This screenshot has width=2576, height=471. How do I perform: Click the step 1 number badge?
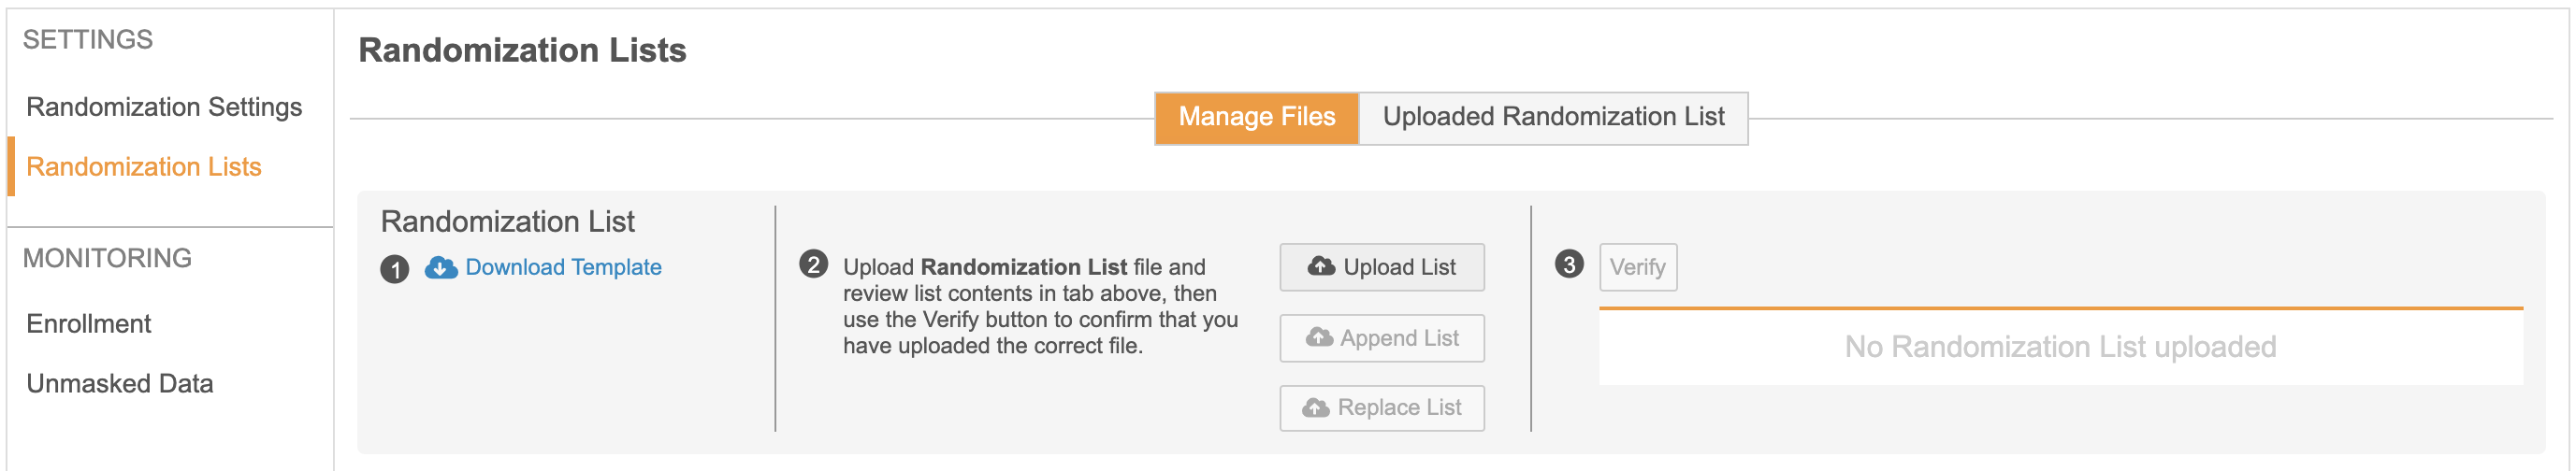pyautogui.click(x=395, y=269)
